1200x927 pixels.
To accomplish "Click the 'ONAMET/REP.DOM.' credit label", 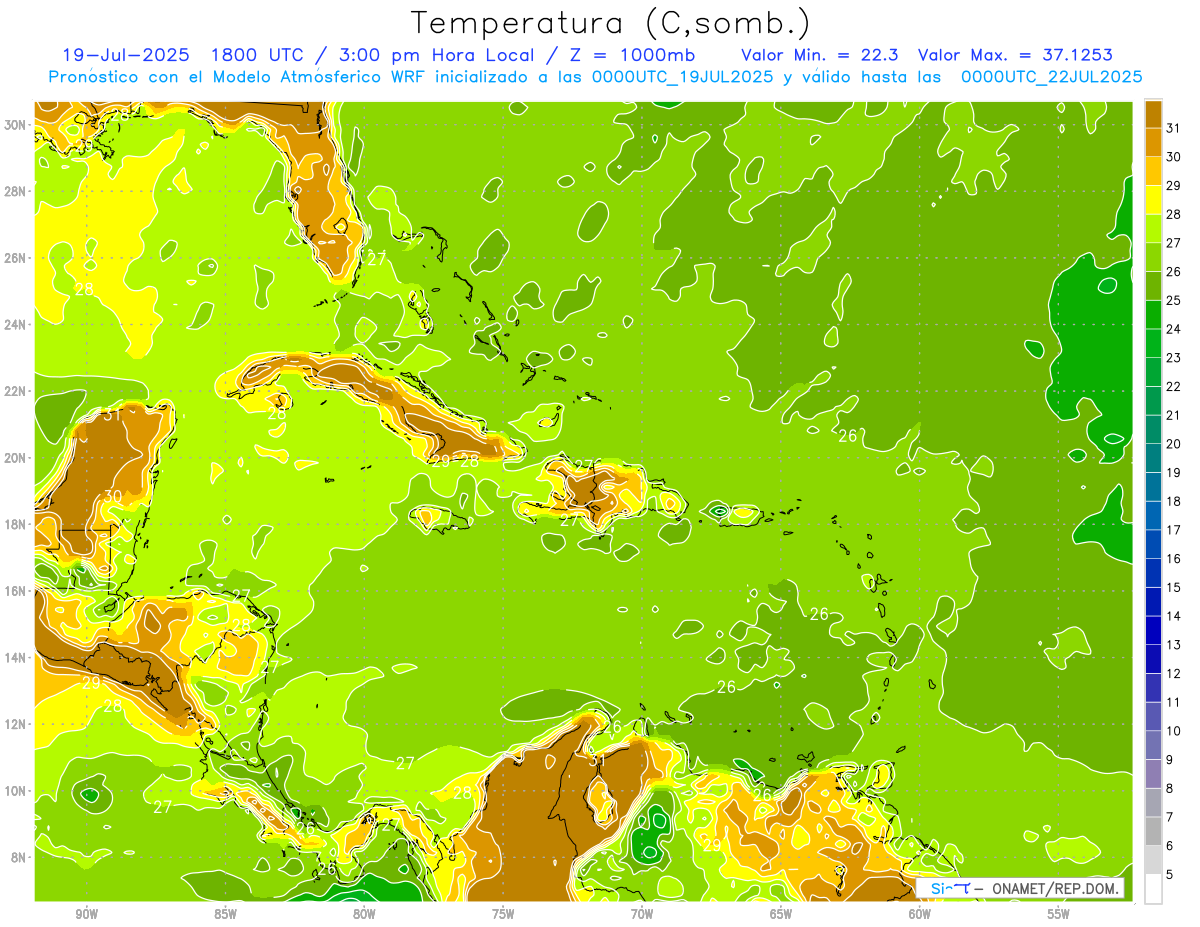I will 1056,889.
